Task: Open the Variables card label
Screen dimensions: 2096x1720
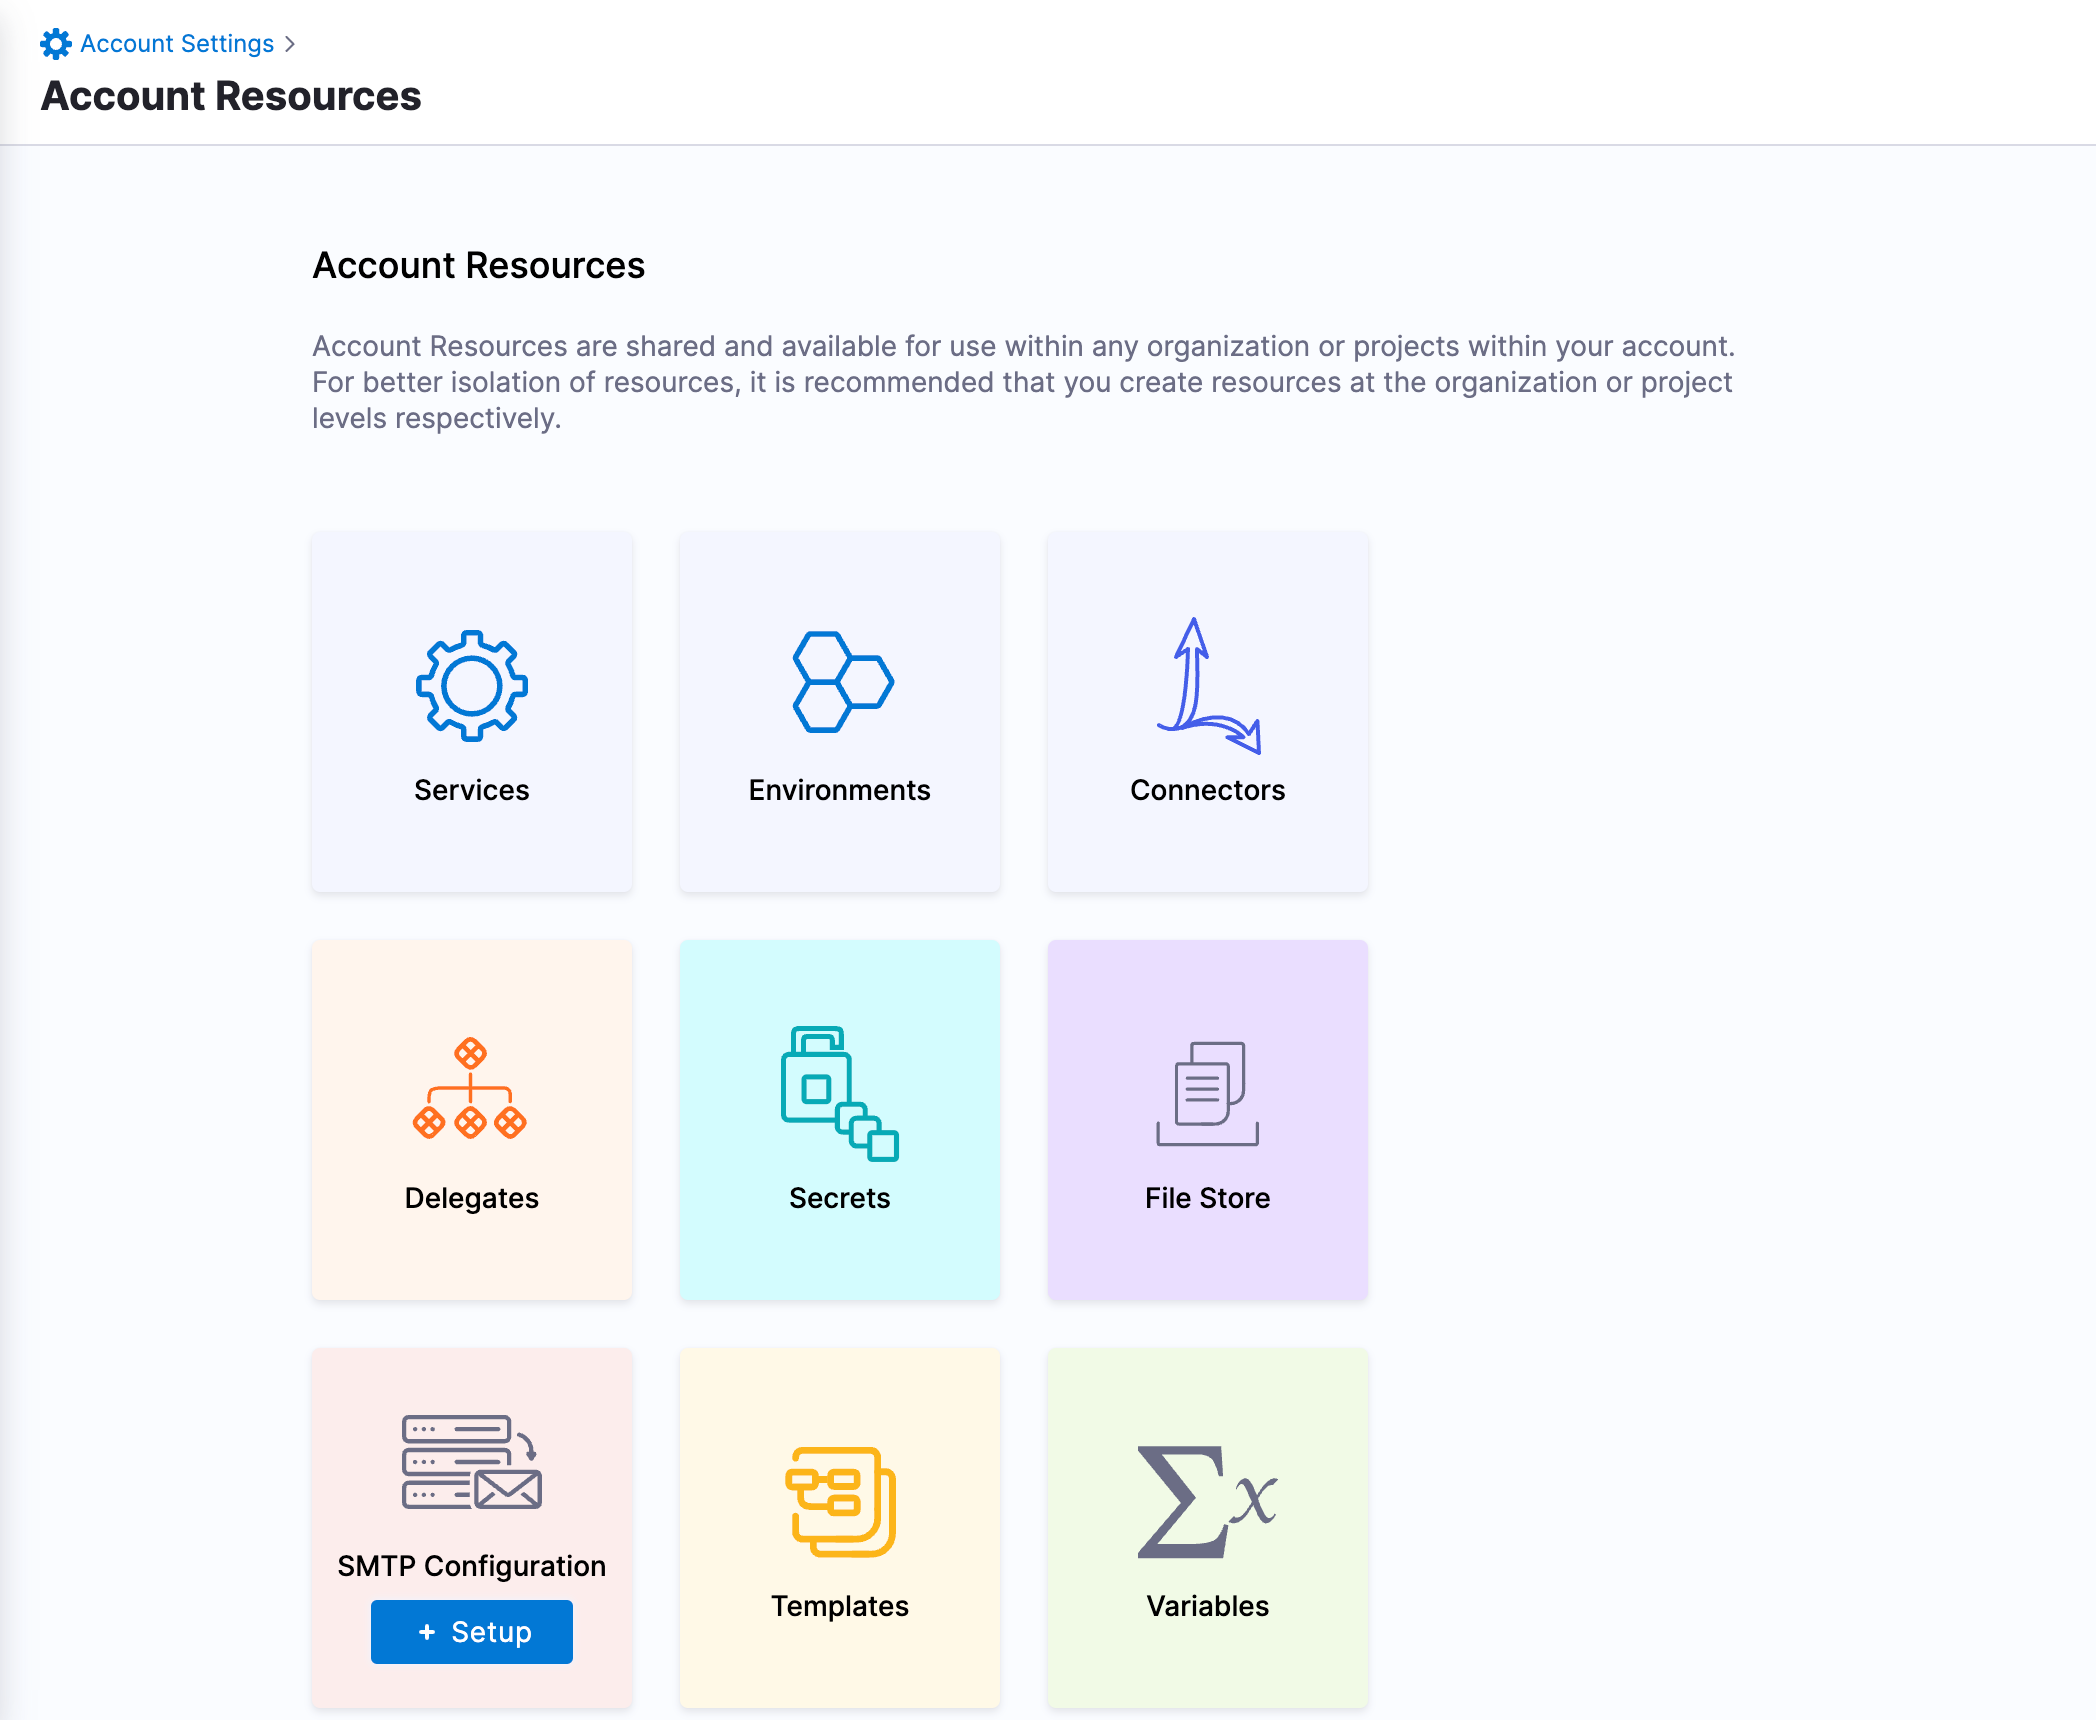Action: tap(1207, 1606)
